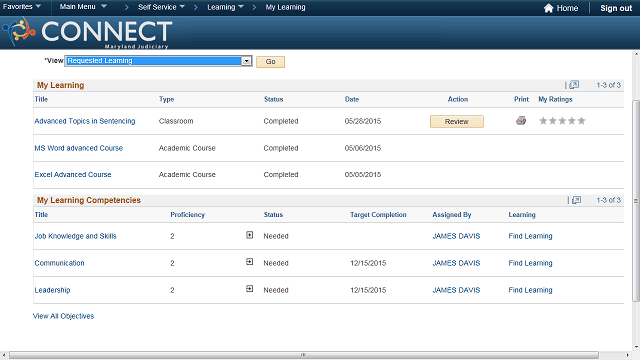Click the details icon in Job Knowledge and Skills row
Image resolution: width=640 pixels, height=360 pixels.
pyautogui.click(x=249, y=235)
